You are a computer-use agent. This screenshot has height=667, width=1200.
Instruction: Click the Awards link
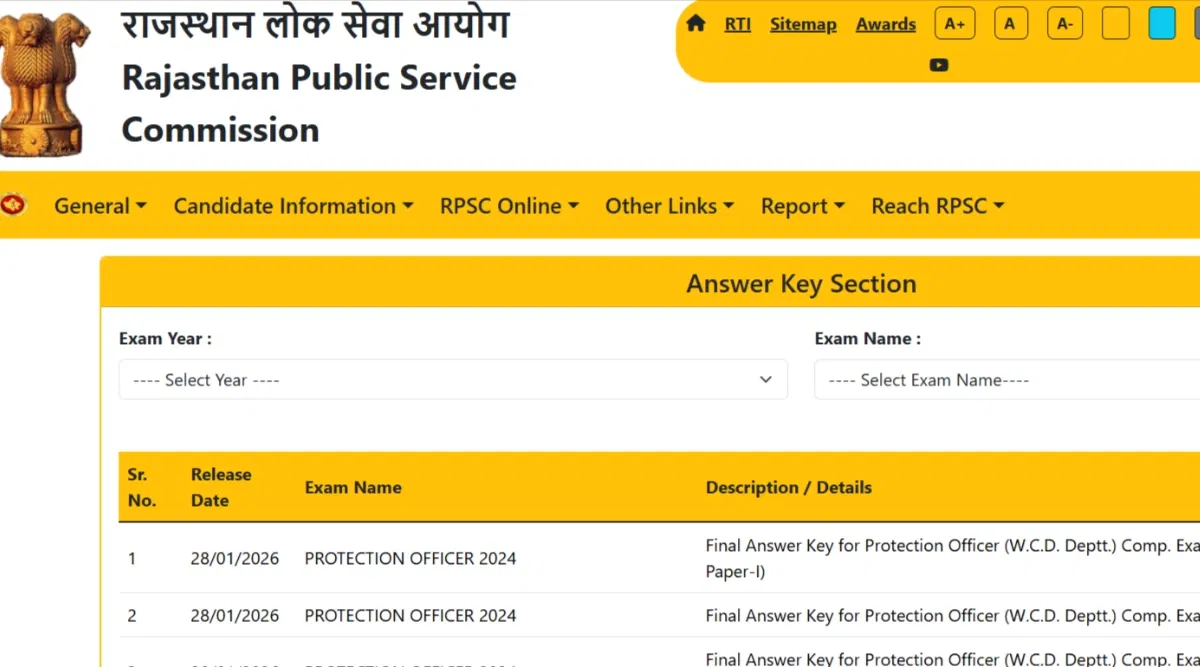tap(885, 24)
